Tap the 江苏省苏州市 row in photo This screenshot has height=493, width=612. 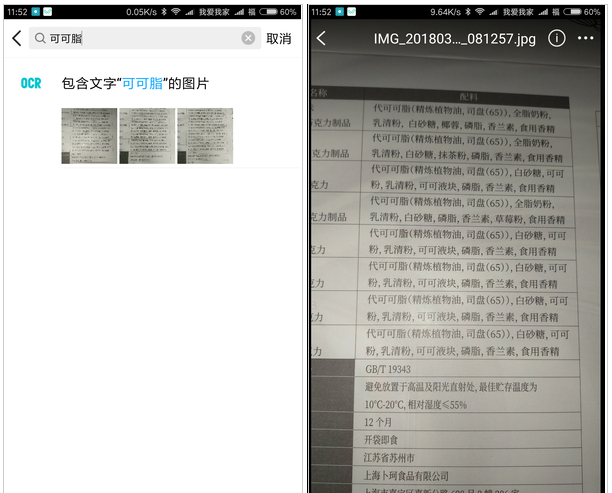point(389,457)
